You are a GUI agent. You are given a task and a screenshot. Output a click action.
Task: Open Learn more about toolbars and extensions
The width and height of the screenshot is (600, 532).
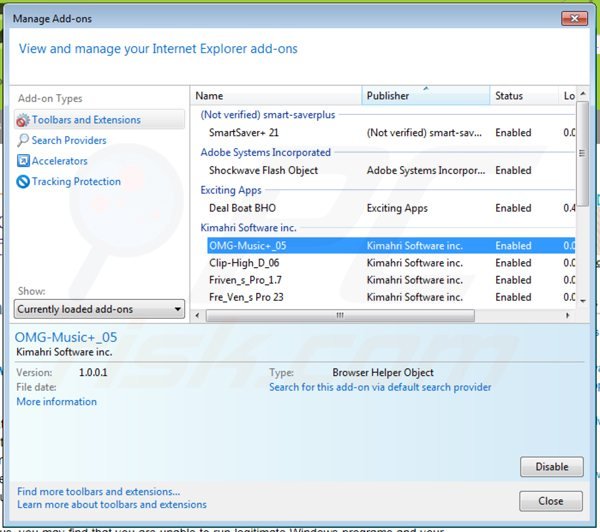(112, 504)
